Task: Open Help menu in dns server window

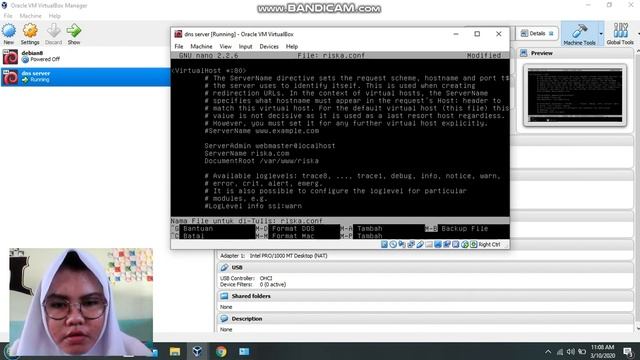Action: point(291,47)
